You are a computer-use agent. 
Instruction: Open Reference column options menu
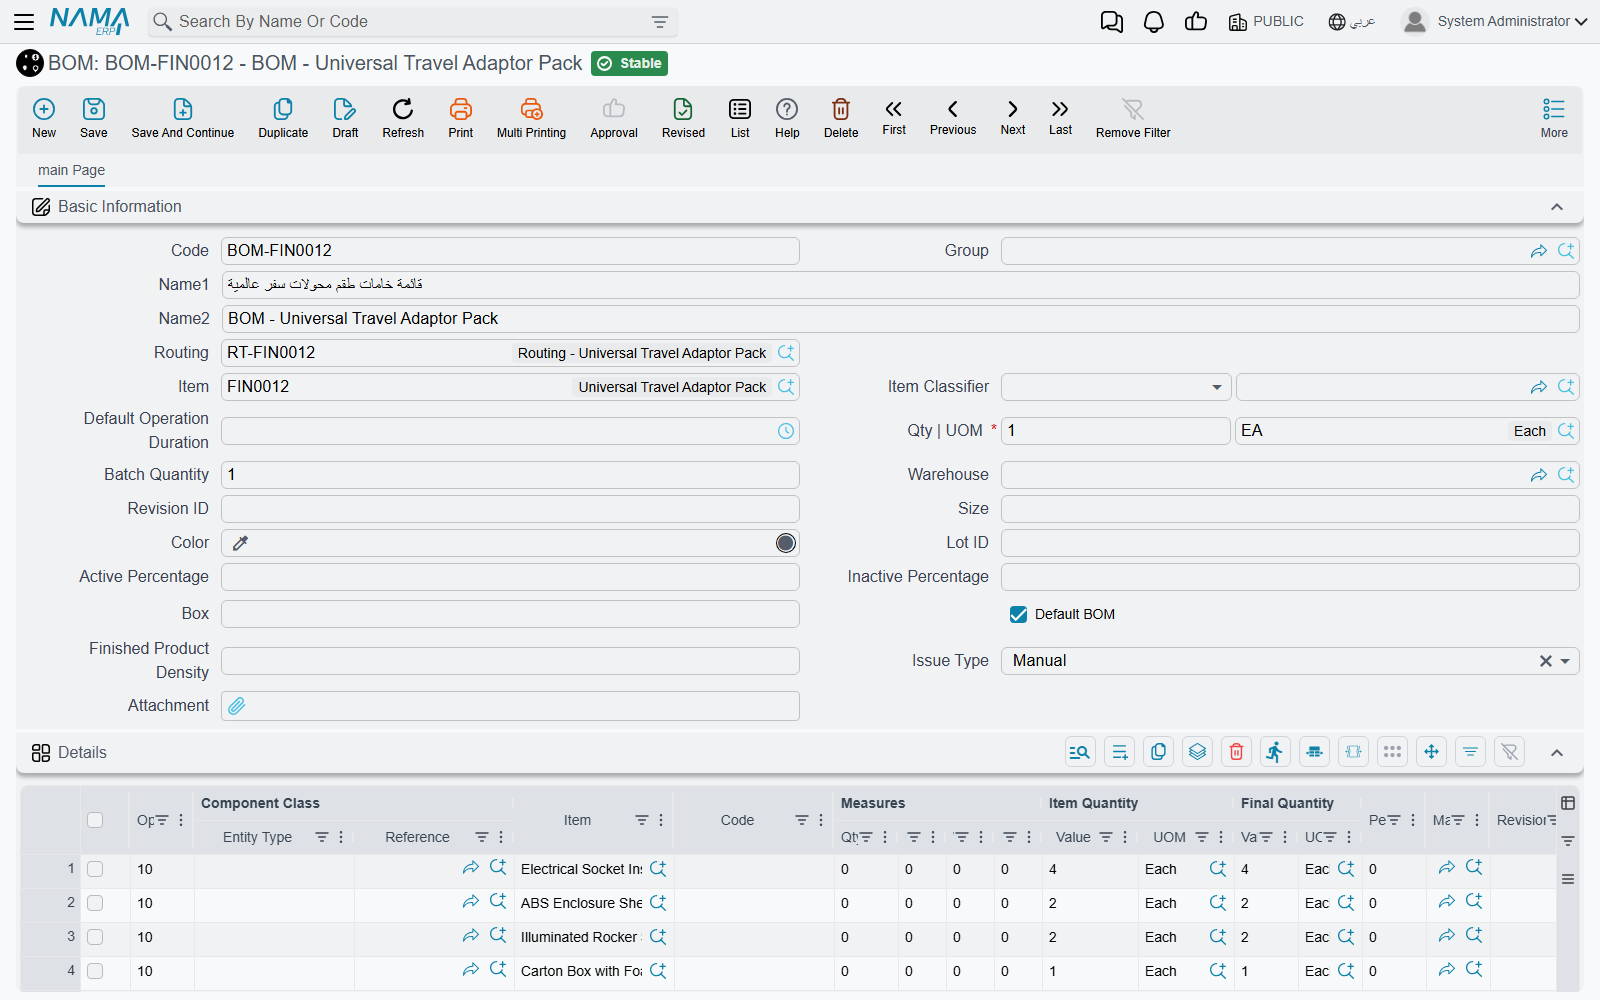[x=501, y=837]
